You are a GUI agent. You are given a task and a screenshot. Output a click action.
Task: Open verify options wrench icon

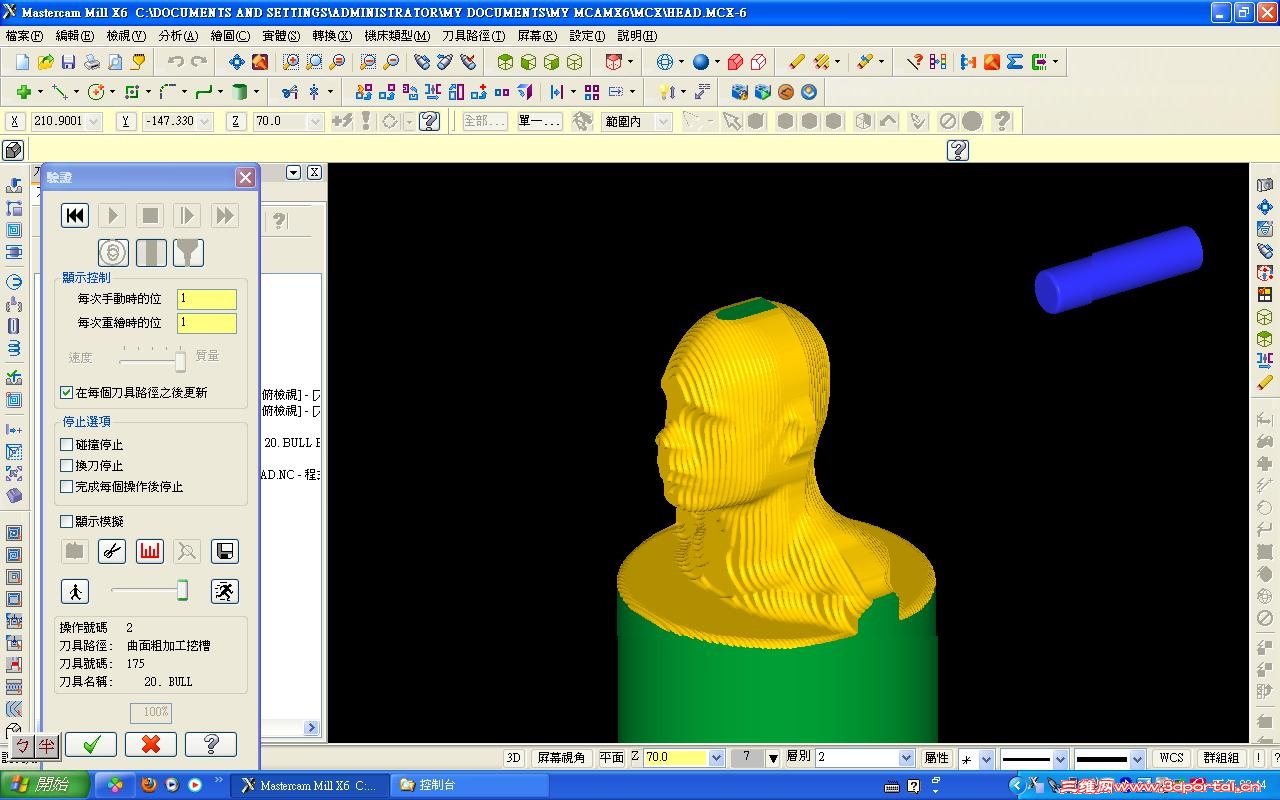(112, 551)
